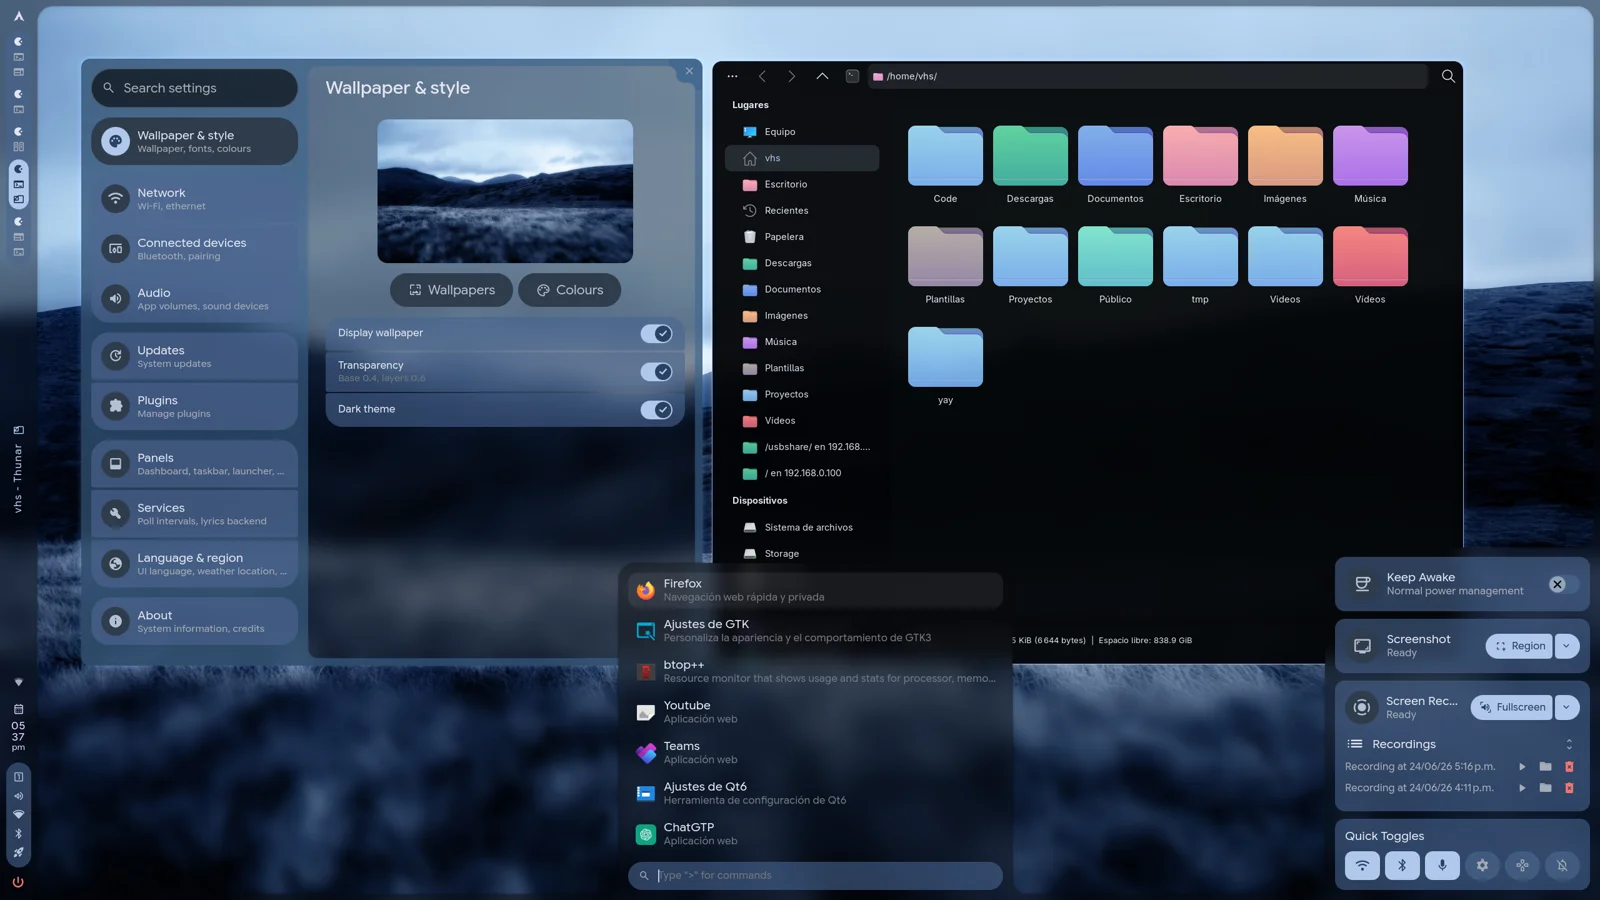Image resolution: width=1600 pixels, height=900 pixels.
Task: Click the Colours button
Action: pyautogui.click(x=569, y=290)
